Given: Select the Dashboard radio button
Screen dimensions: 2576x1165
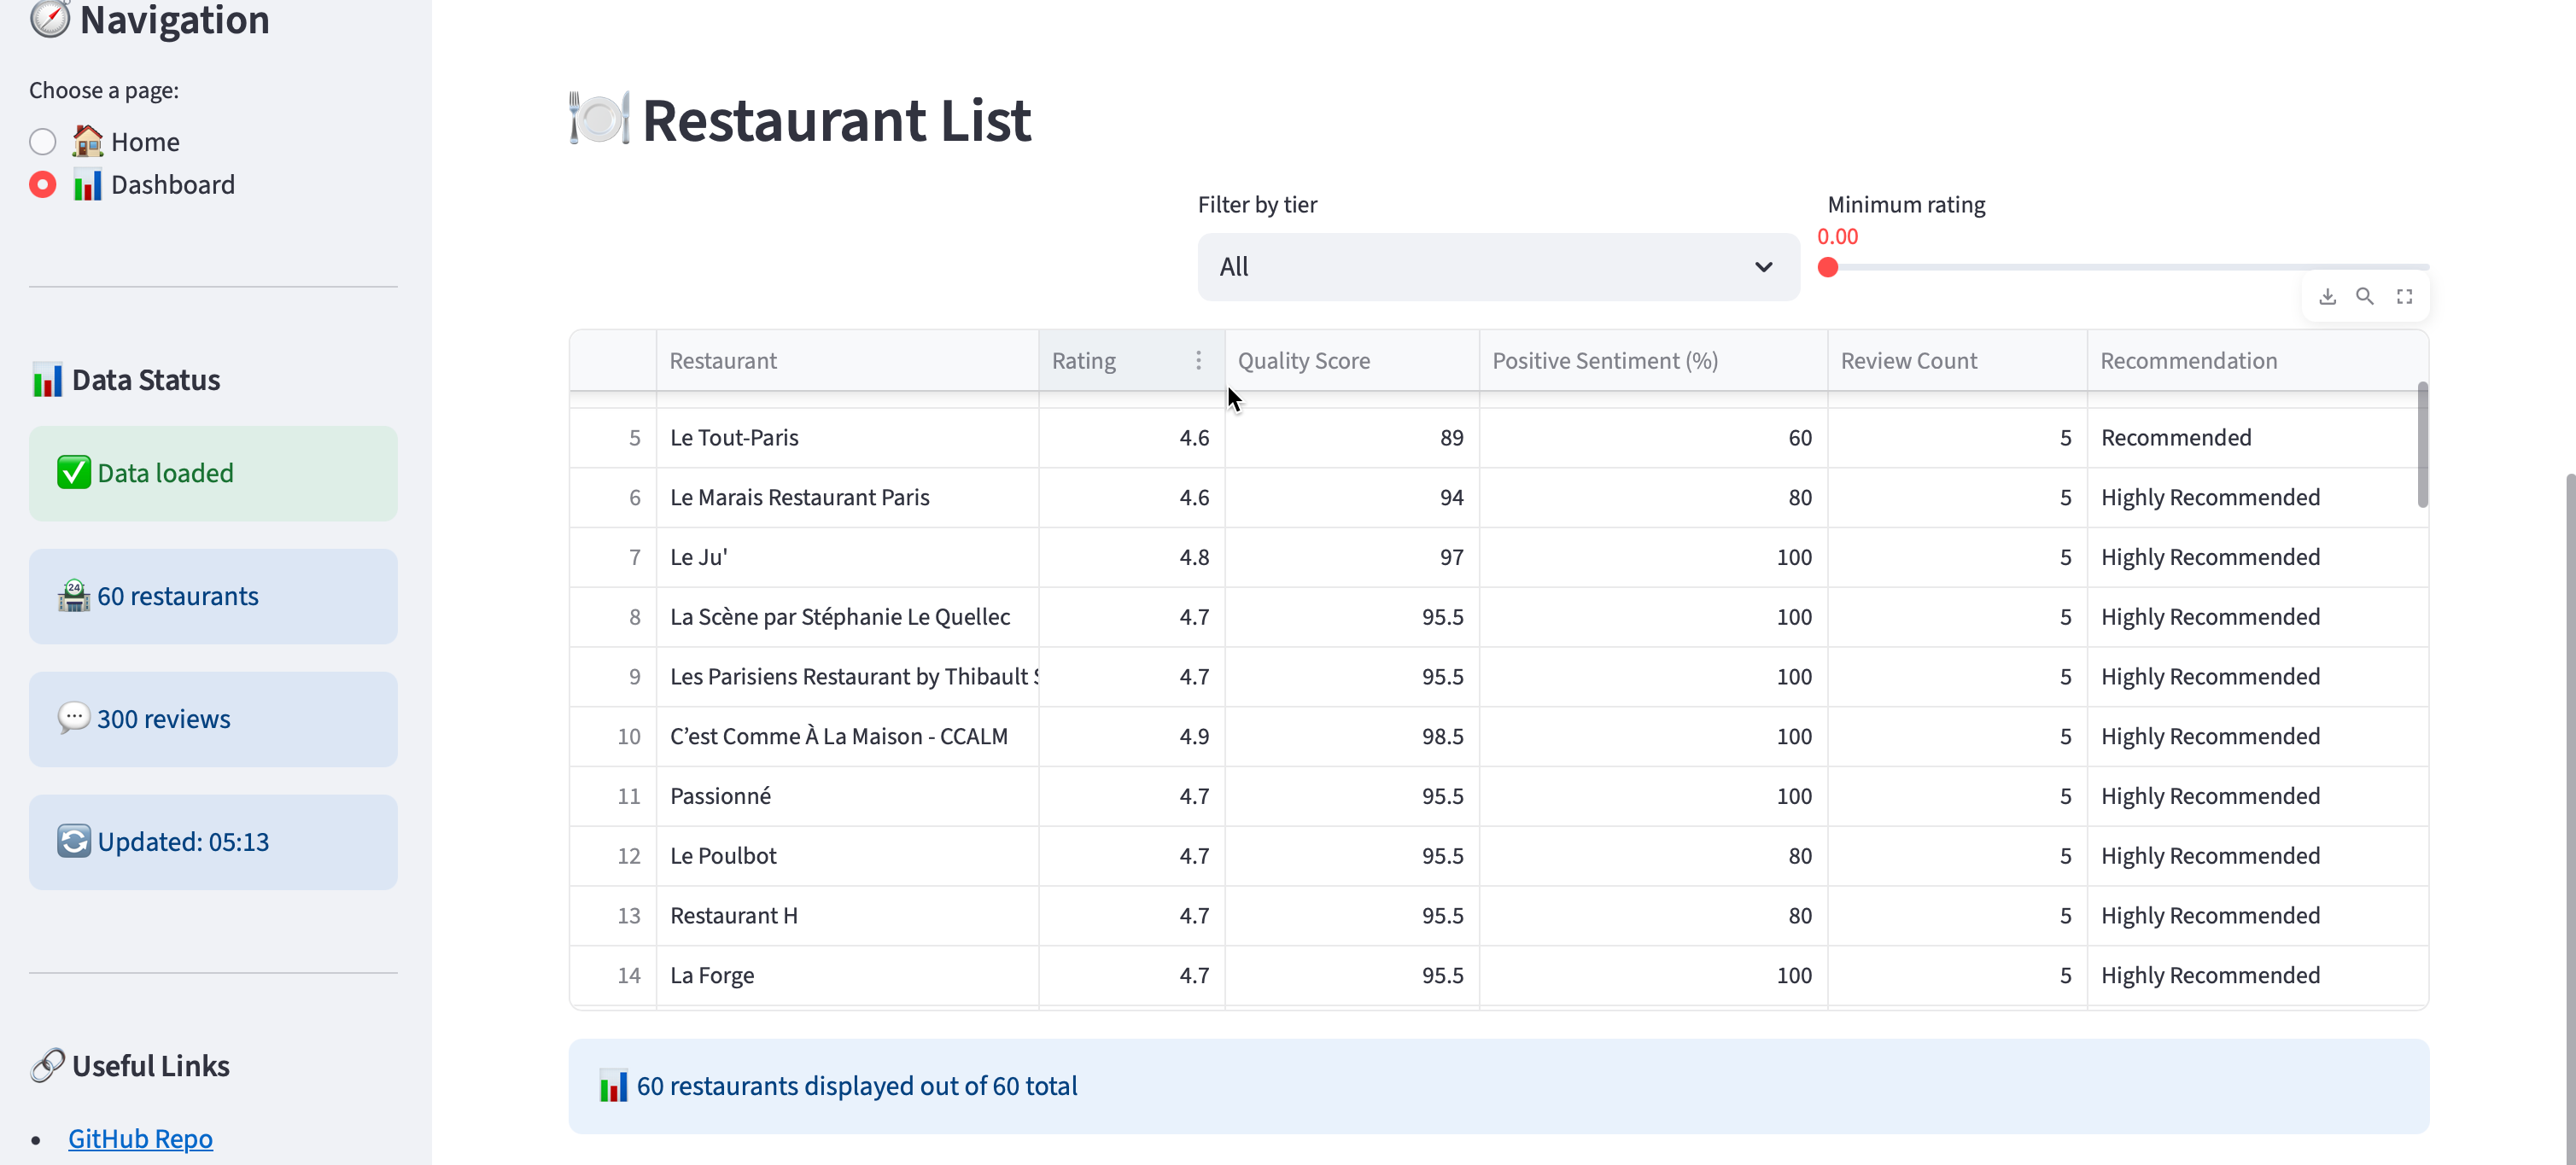Looking at the screenshot, I should point(43,185).
